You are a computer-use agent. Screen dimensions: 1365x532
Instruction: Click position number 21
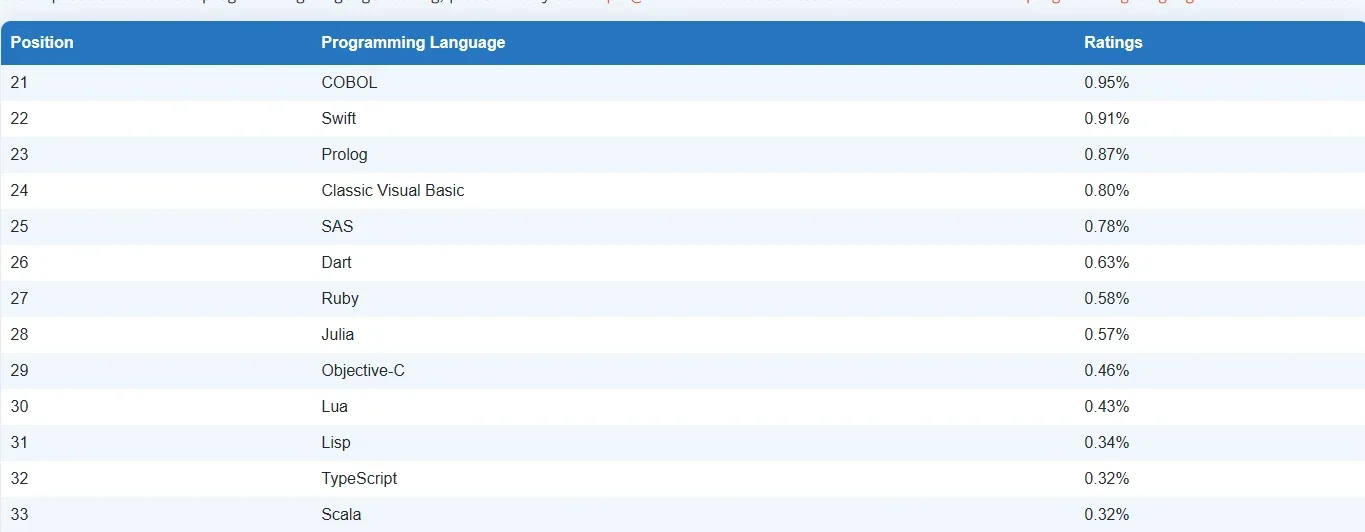point(19,83)
